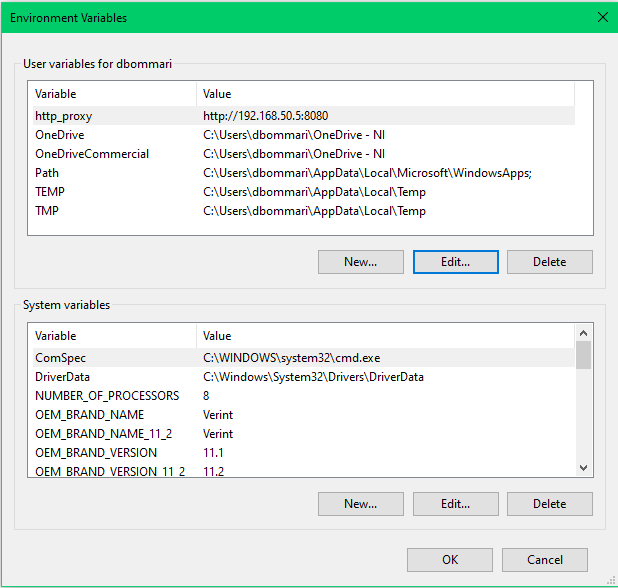Select the DriverData system variable
This screenshot has height=588, width=618.
coord(303,377)
